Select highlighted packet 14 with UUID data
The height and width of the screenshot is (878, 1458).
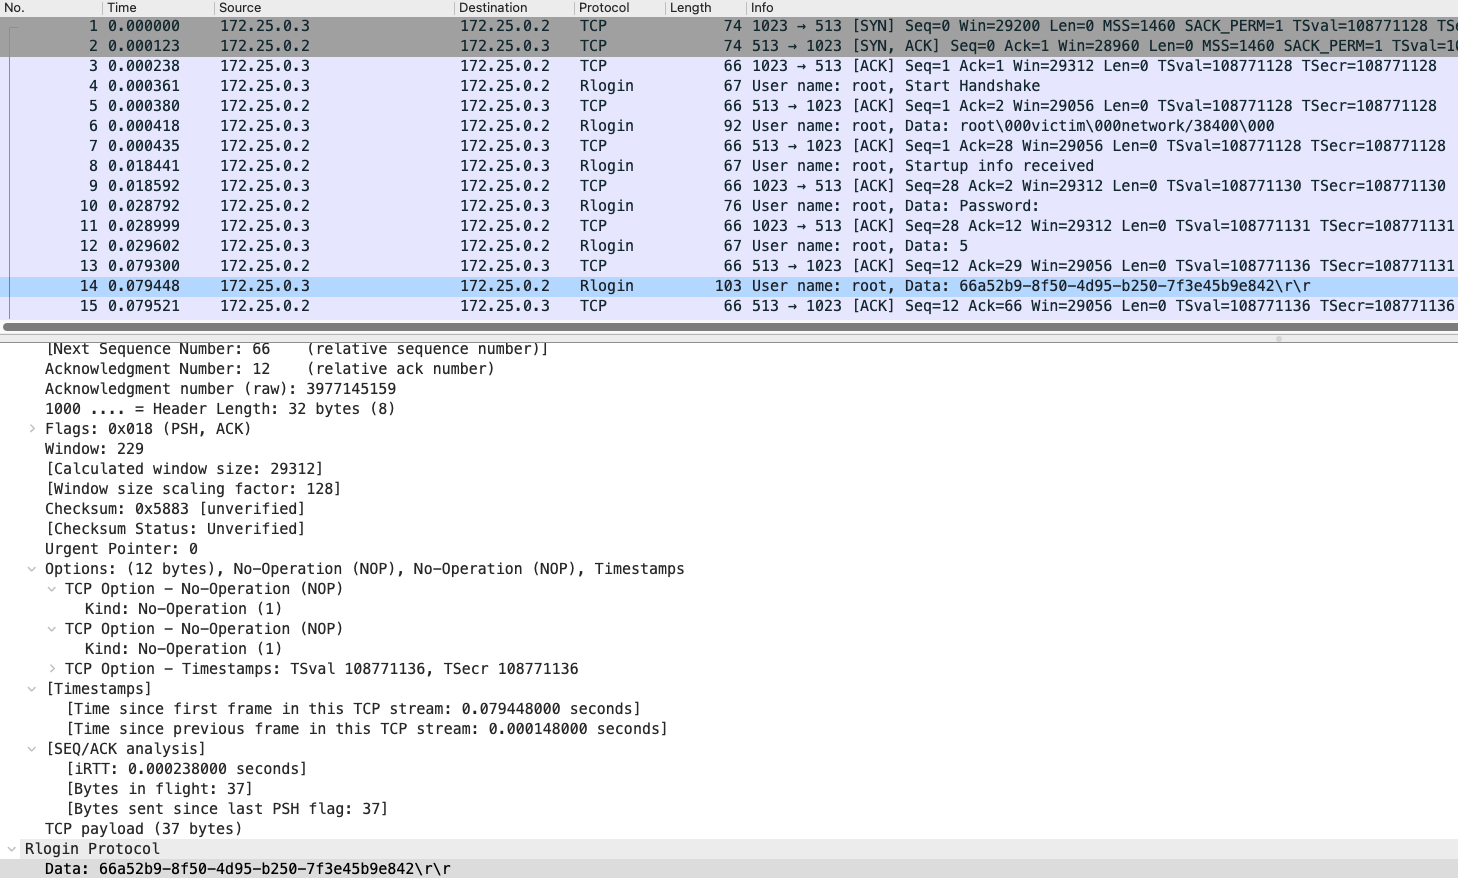(x=729, y=286)
